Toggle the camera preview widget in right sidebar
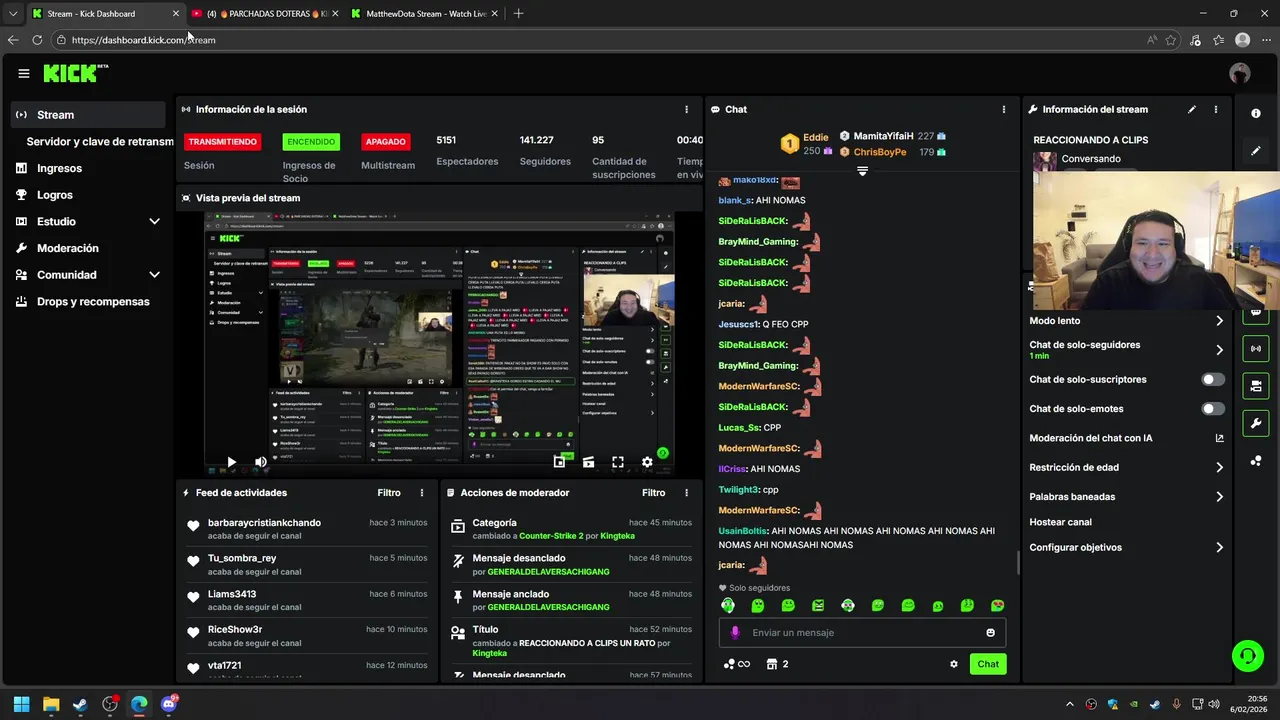Screen dimensions: 1280x720 (x=1256, y=386)
